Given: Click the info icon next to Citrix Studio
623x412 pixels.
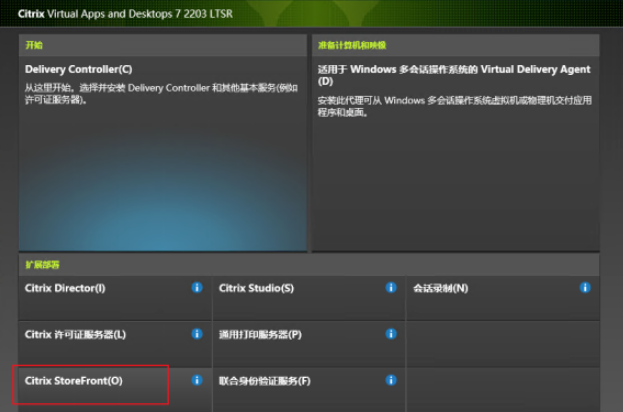Looking at the screenshot, I should tap(391, 288).
